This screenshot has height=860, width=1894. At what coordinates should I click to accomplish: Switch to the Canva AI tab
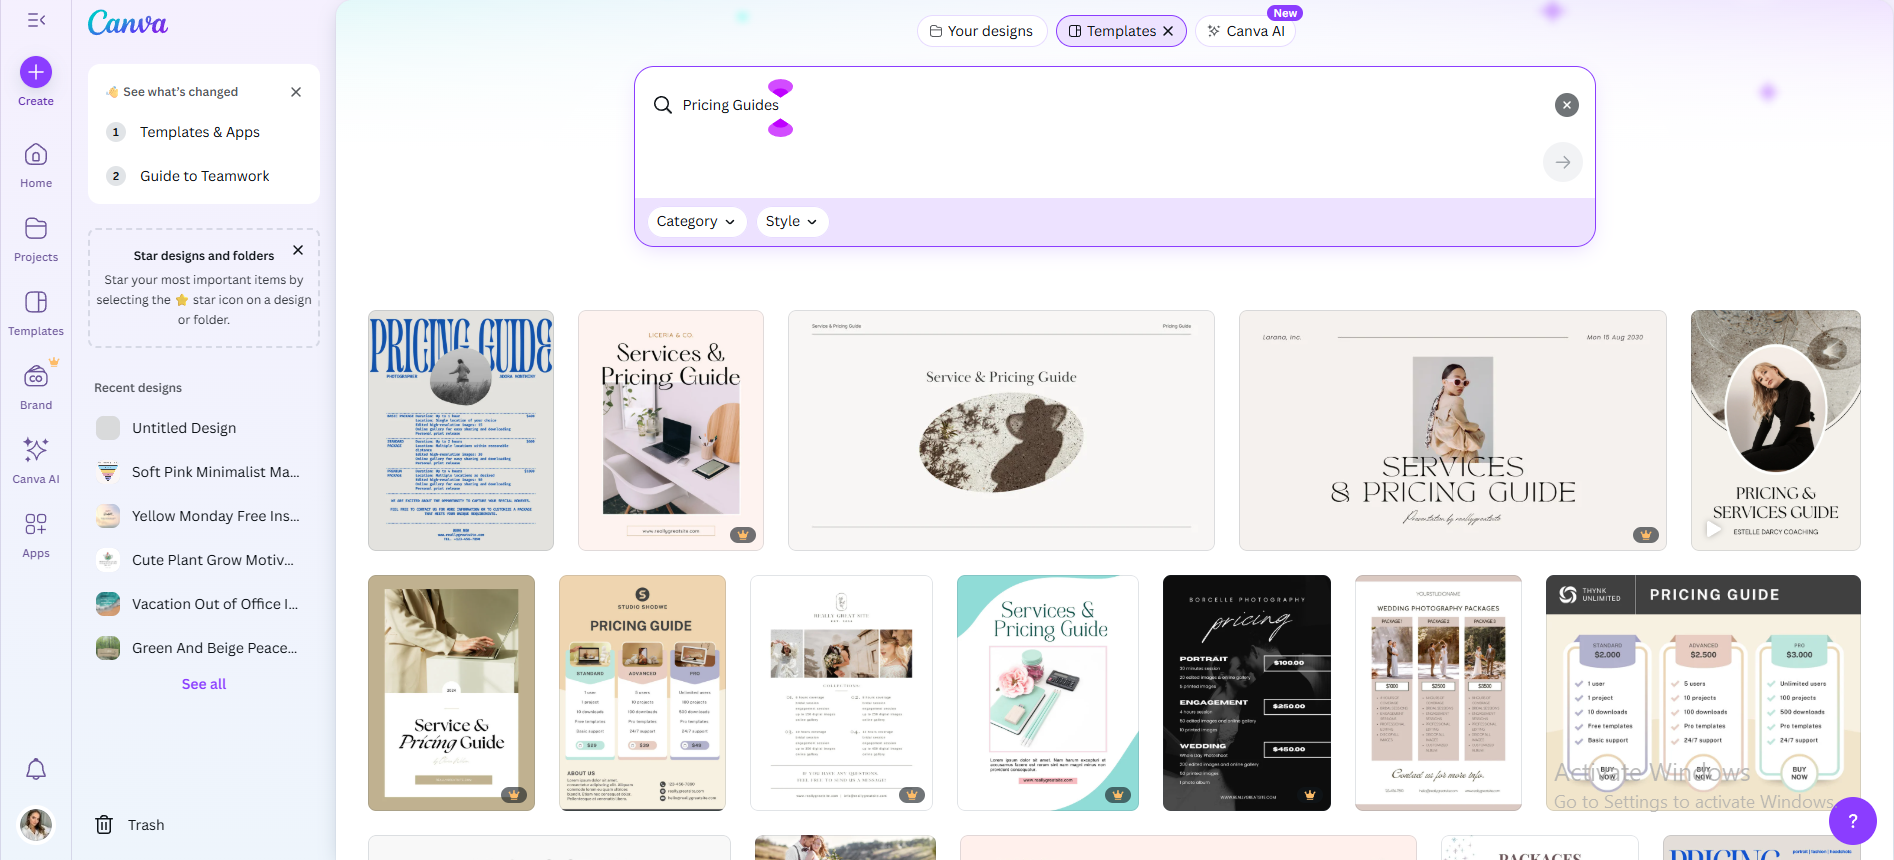(1246, 31)
